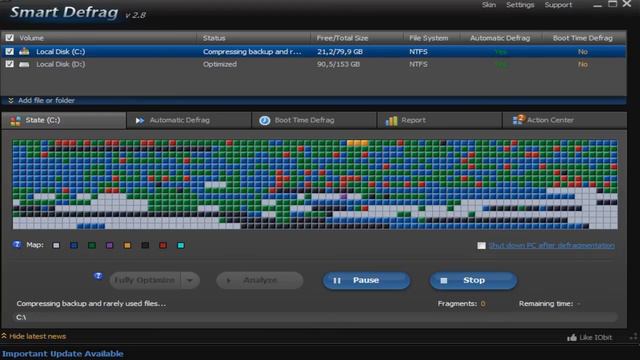
Task: Click the 21,2/79,9 GB size cell
Action: [x=340, y=52]
